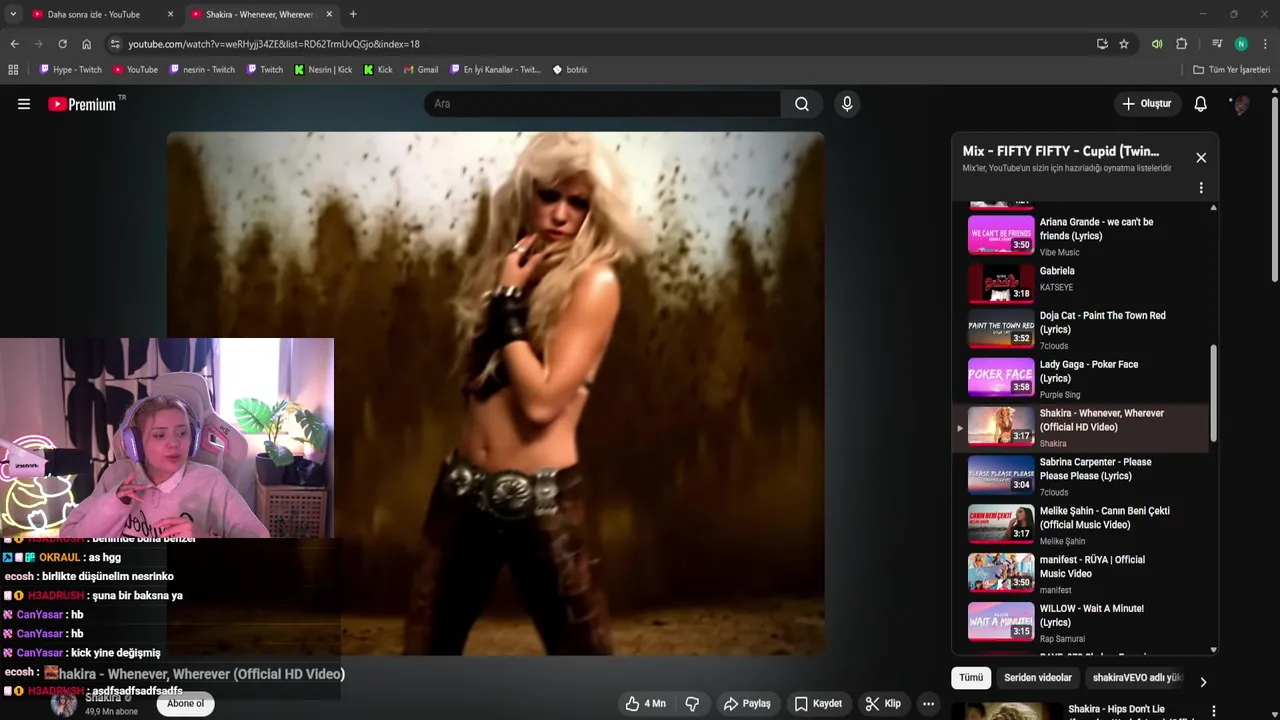Open the YouTube hamburger guide menu

point(24,104)
